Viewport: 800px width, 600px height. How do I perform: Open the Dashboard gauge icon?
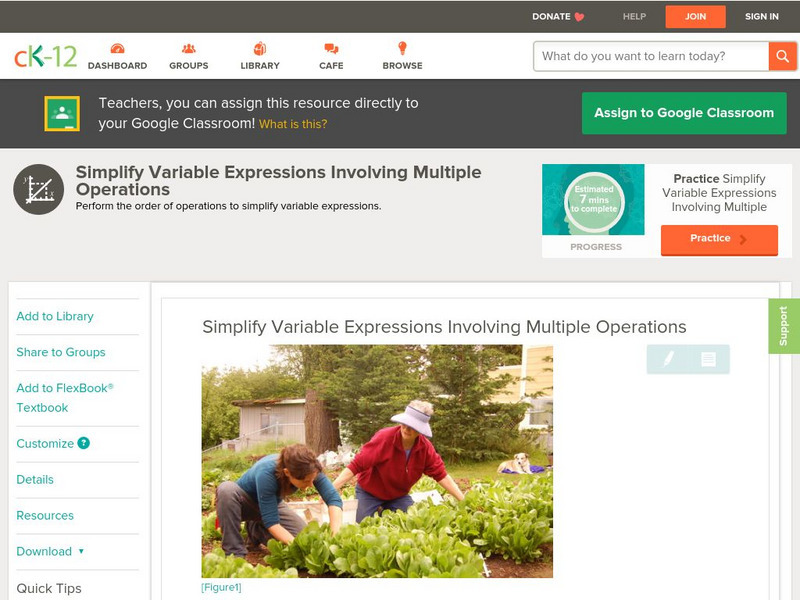click(x=117, y=48)
